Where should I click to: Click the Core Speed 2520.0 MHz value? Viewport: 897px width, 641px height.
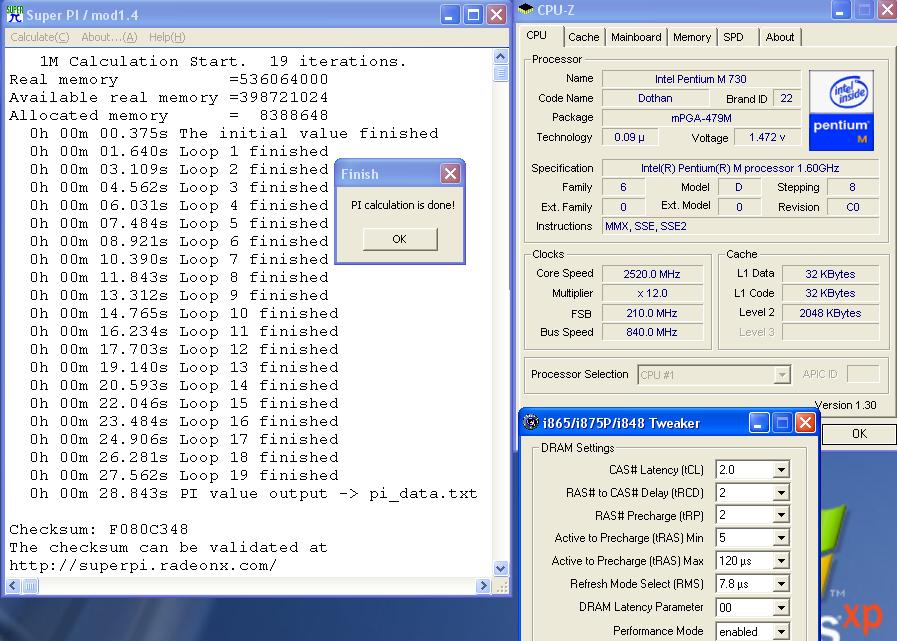coord(652,274)
